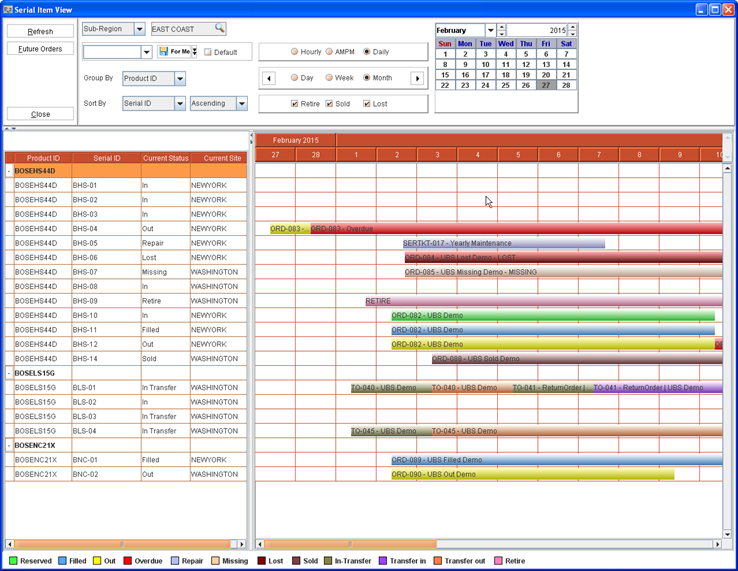Click the yellow ORD-083 Out bar
This screenshot has height=571, width=738.
pos(290,229)
